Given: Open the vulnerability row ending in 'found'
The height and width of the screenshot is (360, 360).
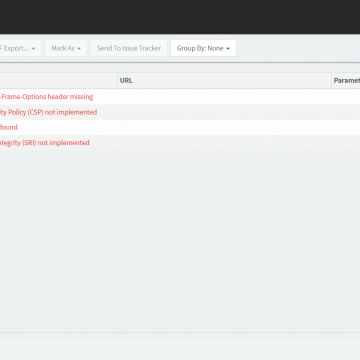Looking at the screenshot, I should pos(9,127).
